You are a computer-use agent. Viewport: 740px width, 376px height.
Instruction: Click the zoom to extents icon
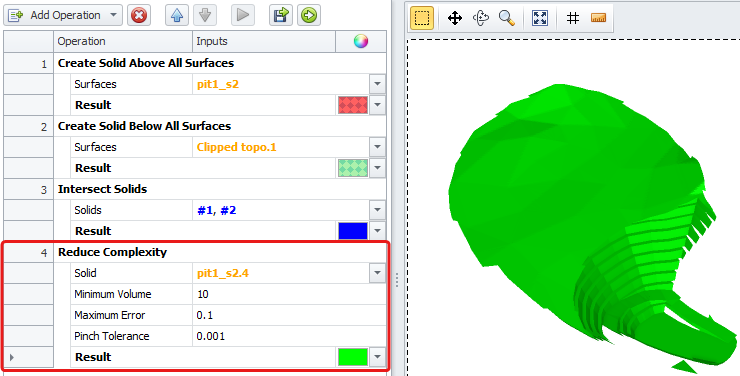539,18
